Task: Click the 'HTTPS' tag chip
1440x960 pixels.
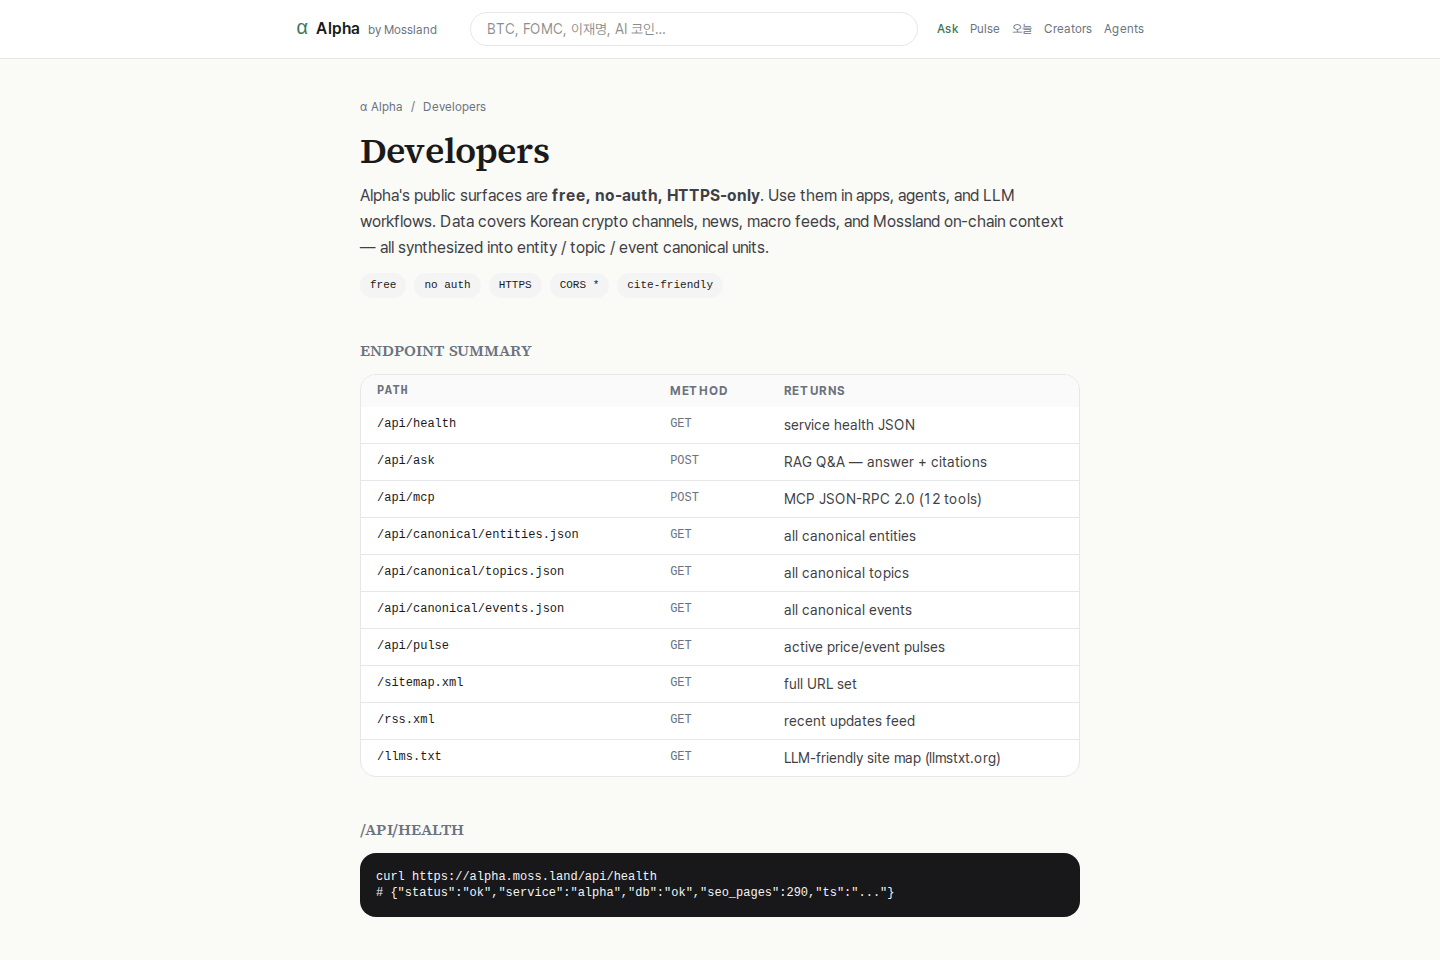Action: coord(515,285)
